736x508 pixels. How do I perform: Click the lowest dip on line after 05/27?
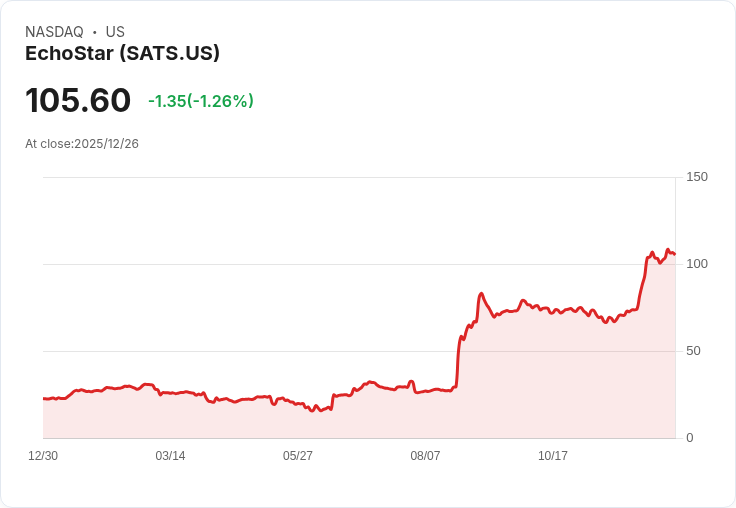(313, 411)
